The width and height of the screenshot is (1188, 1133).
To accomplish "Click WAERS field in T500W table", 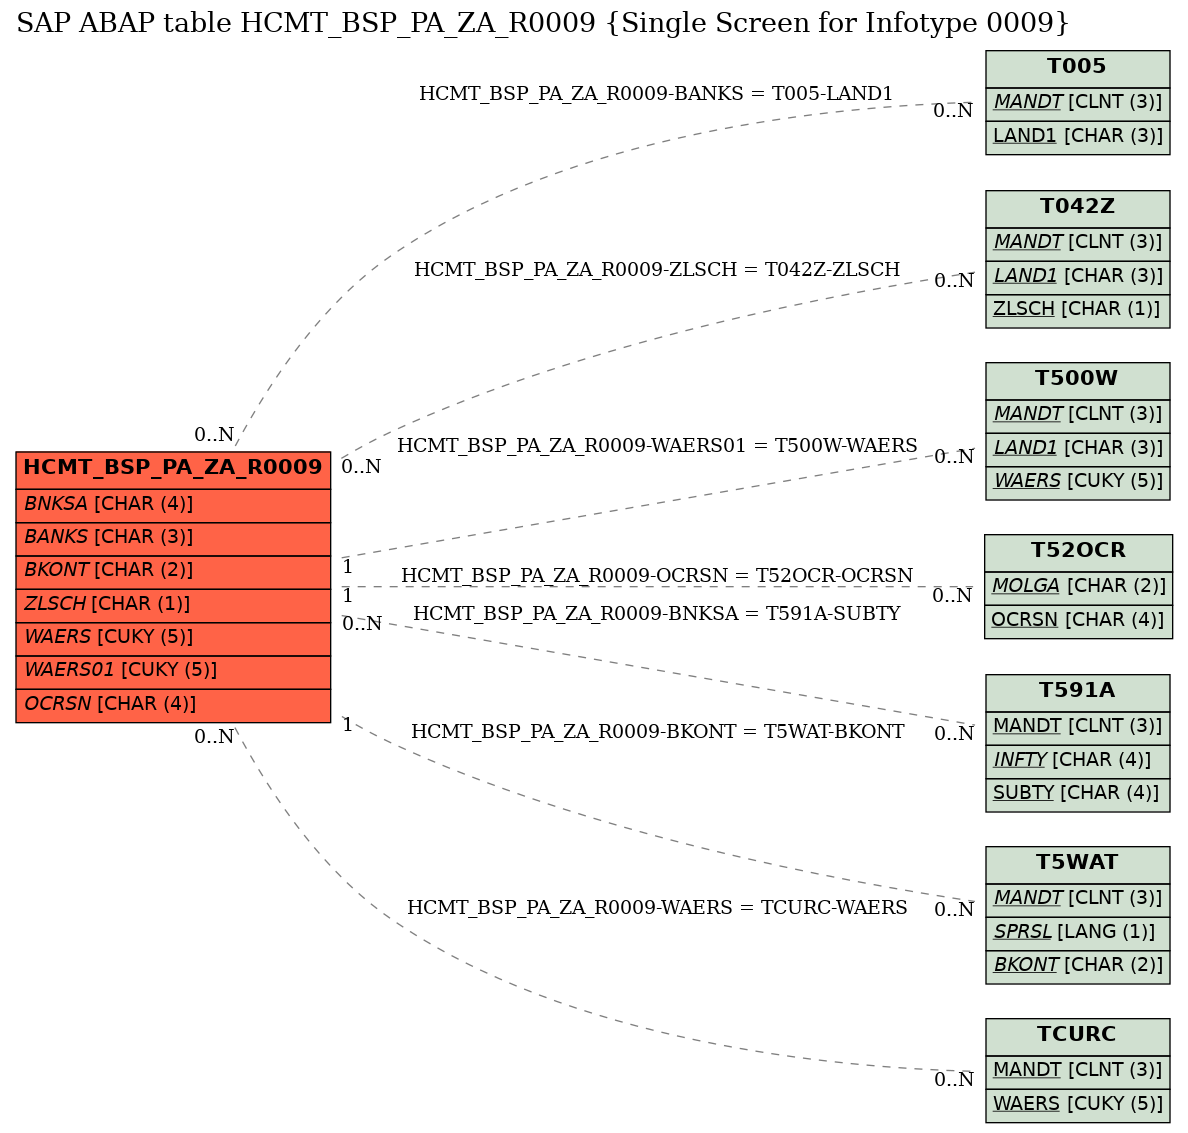I will (1077, 484).
